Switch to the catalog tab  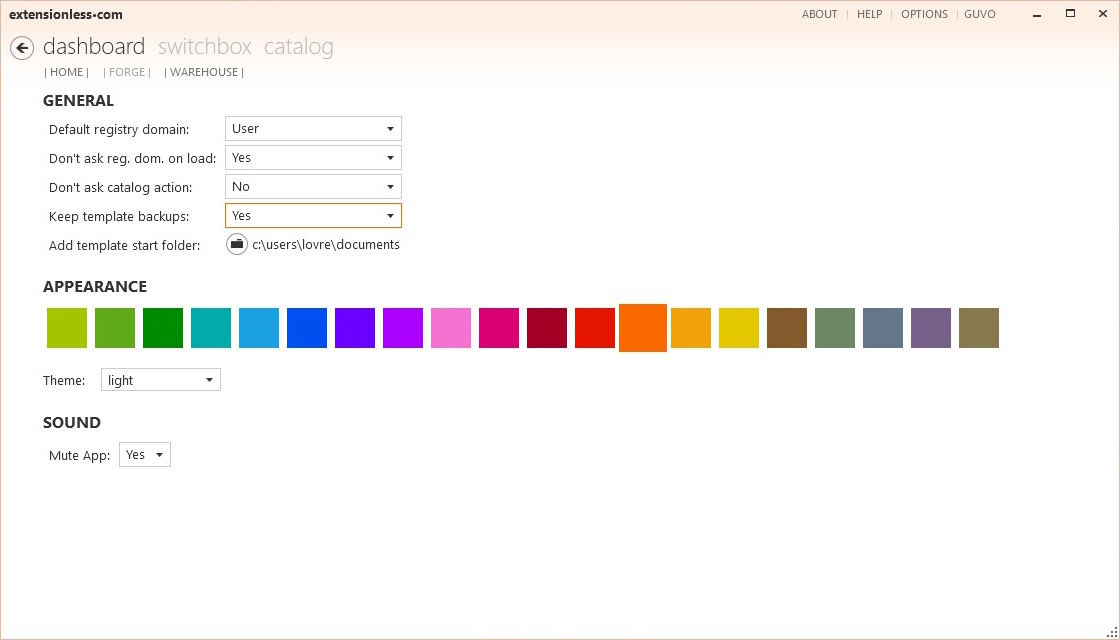[297, 46]
